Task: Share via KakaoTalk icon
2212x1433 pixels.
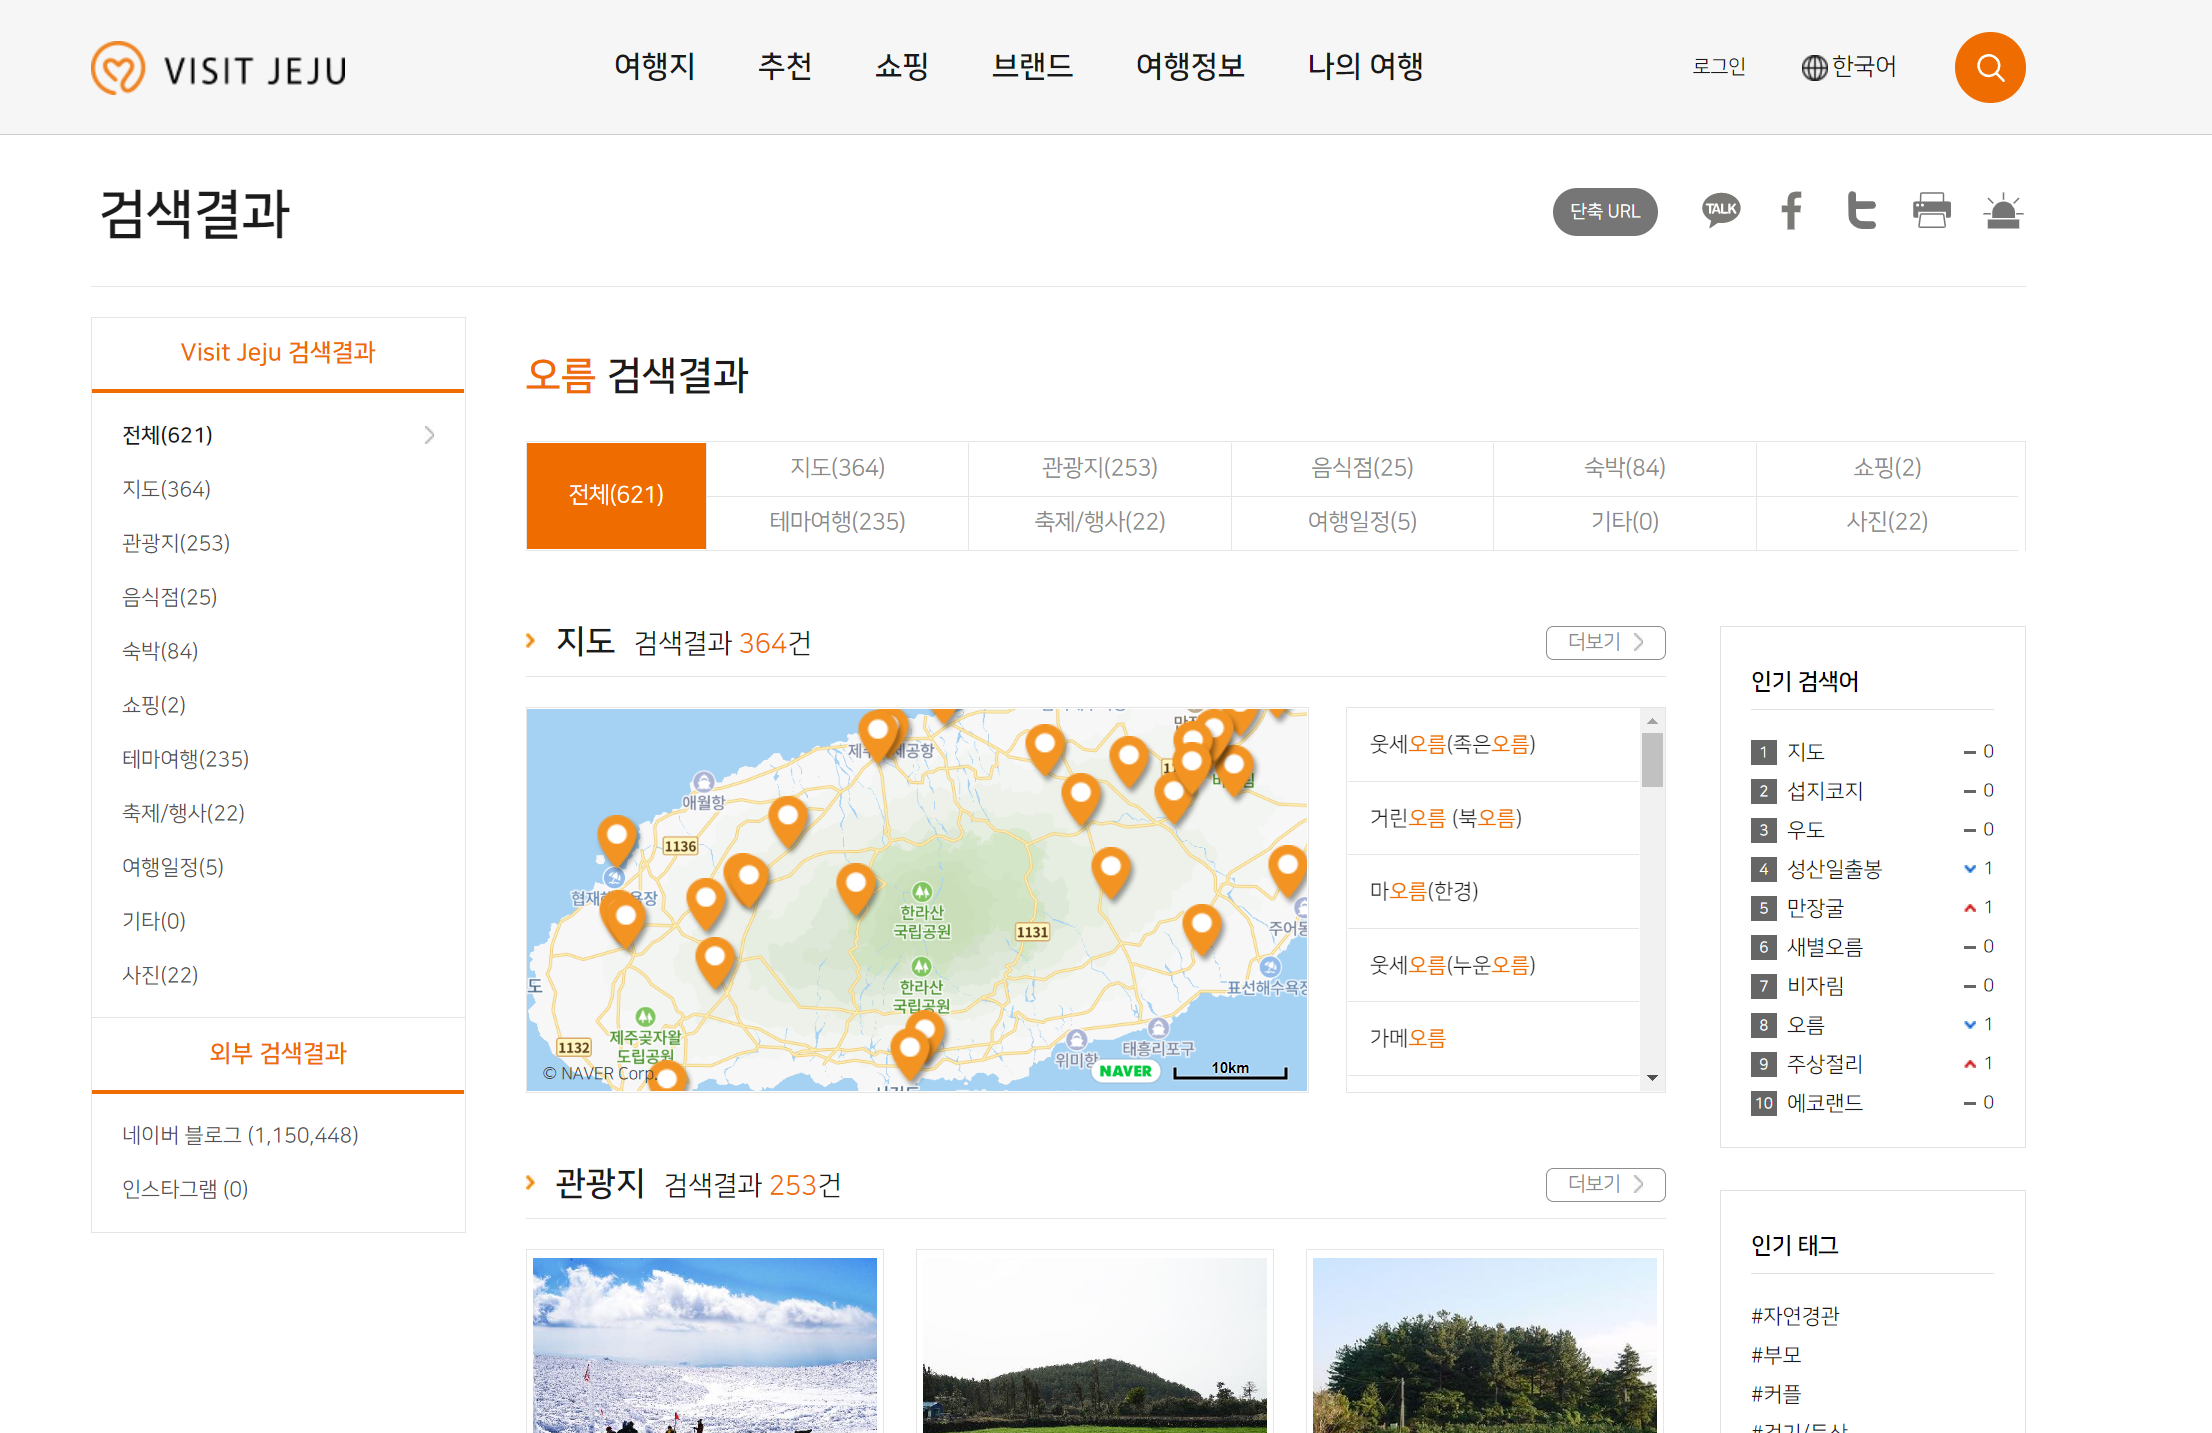Action: tap(1721, 210)
